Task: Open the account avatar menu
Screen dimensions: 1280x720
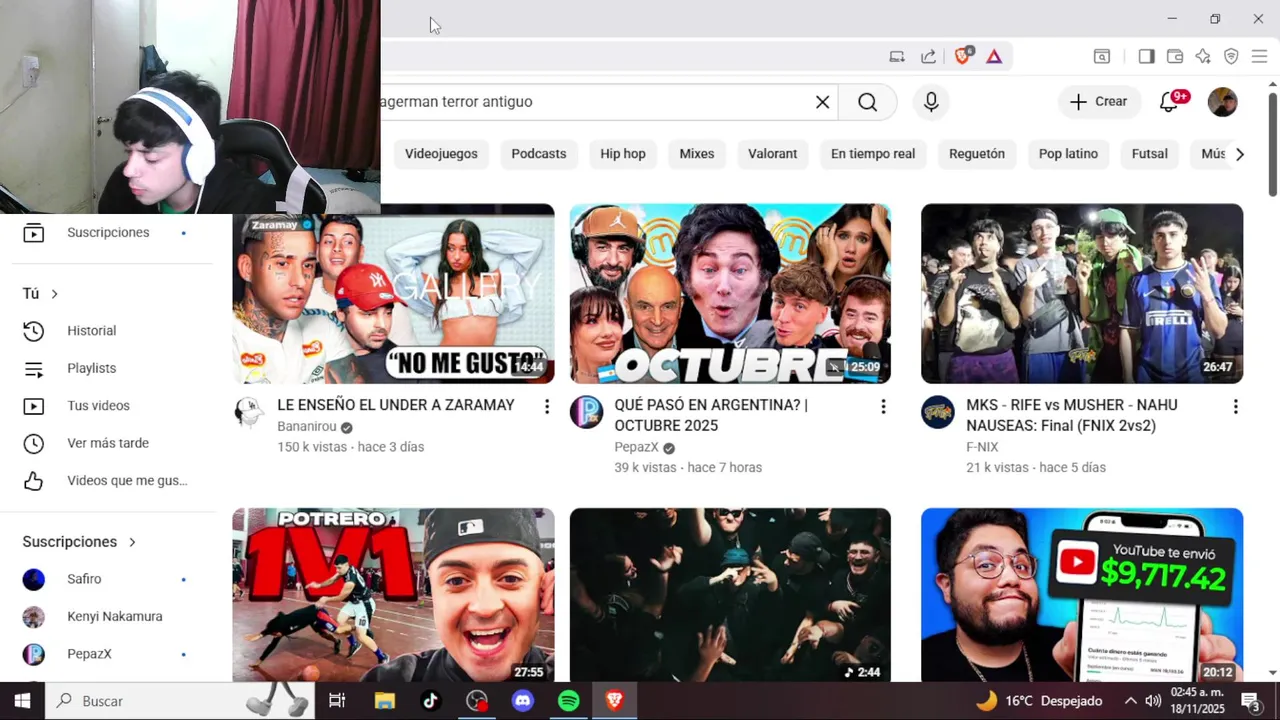Action: (x=1222, y=102)
